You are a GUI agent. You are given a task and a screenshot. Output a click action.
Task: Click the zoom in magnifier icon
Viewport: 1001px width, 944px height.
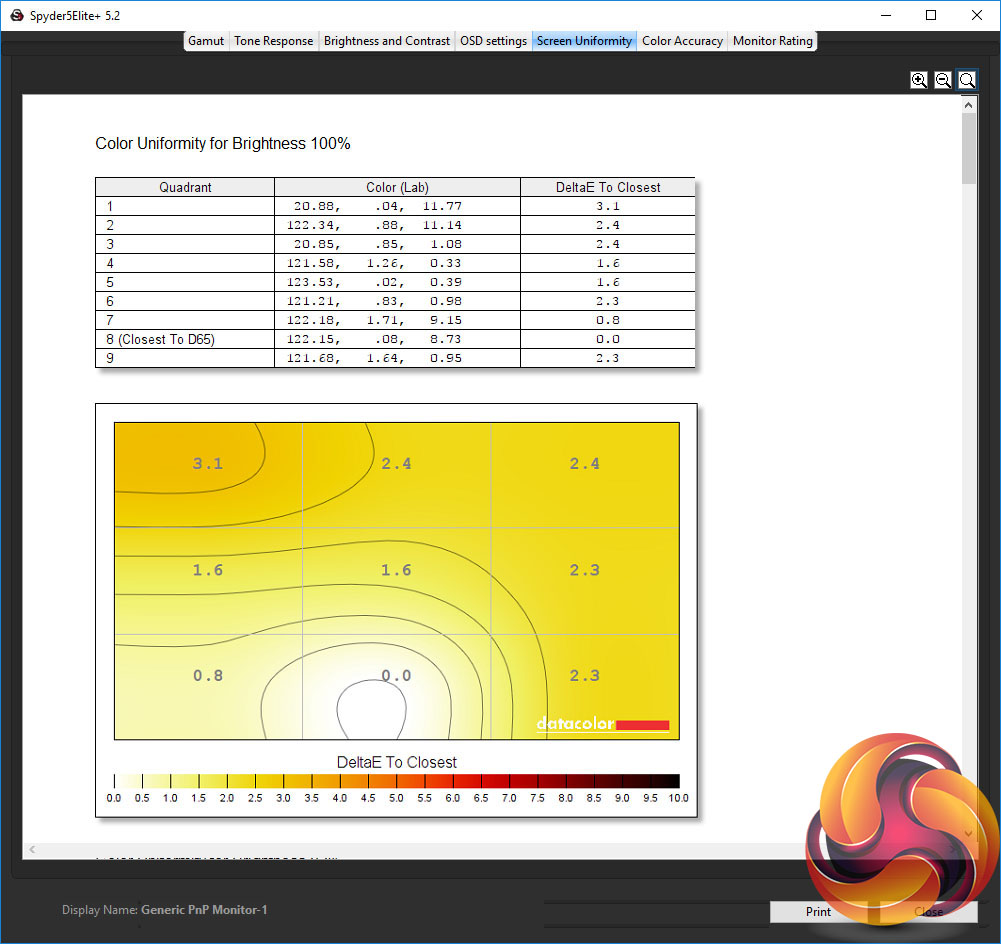click(919, 80)
